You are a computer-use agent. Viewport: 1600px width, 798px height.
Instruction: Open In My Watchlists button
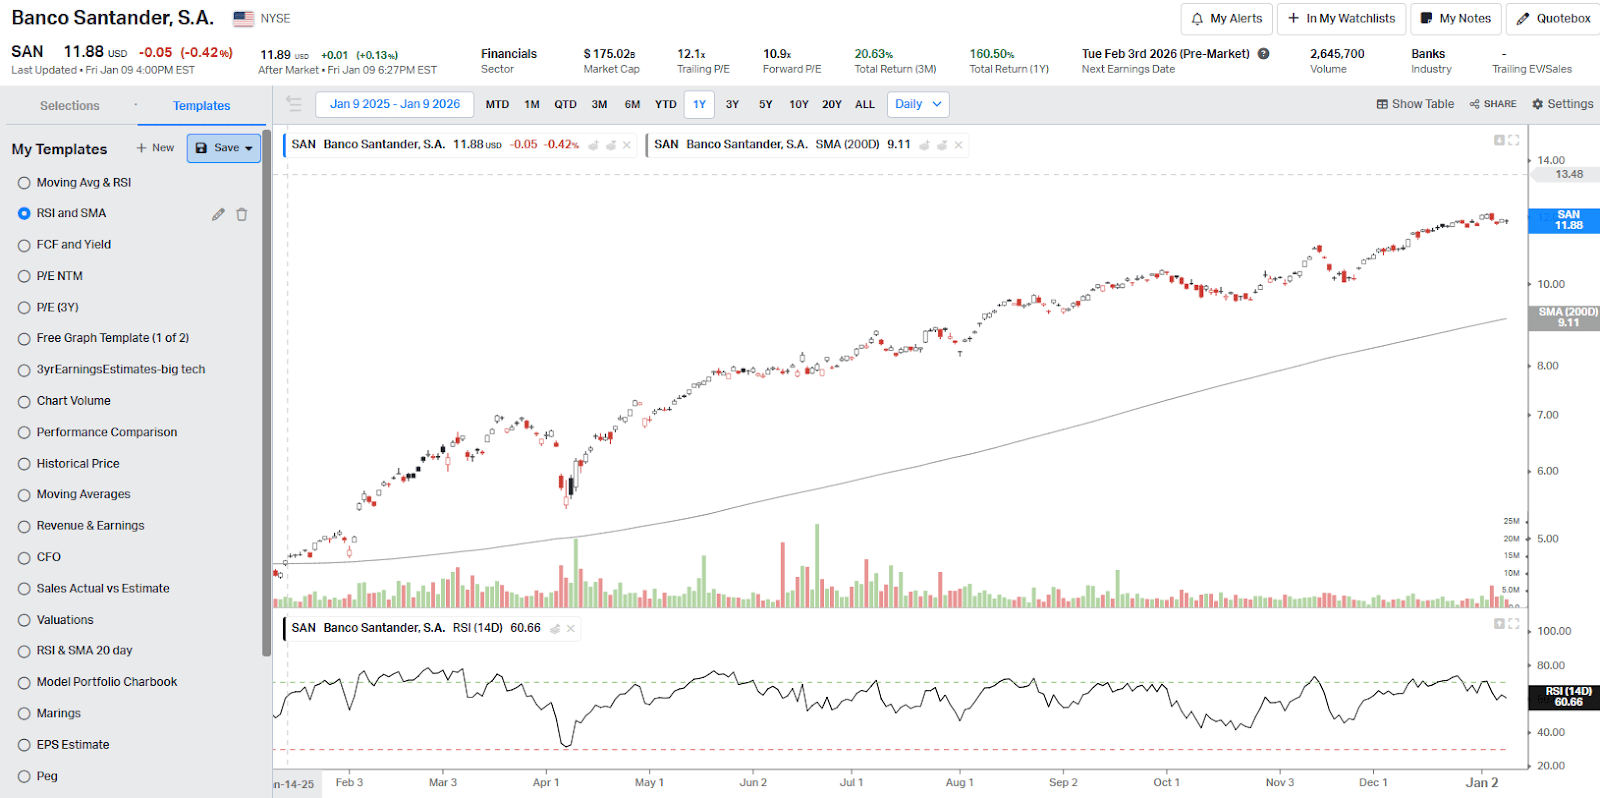[1342, 19]
